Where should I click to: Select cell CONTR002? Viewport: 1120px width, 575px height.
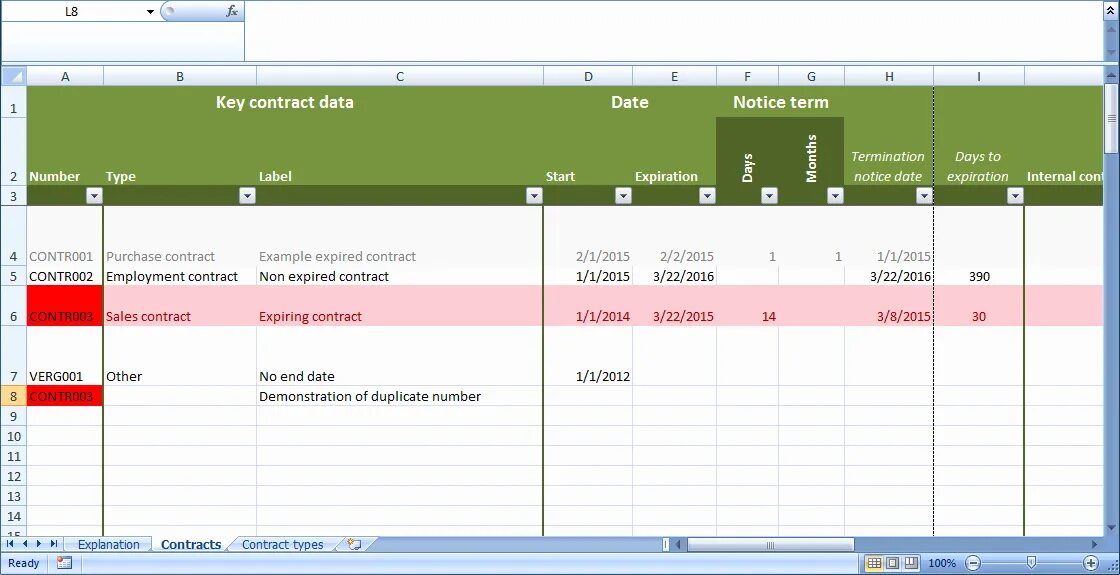tap(65, 276)
